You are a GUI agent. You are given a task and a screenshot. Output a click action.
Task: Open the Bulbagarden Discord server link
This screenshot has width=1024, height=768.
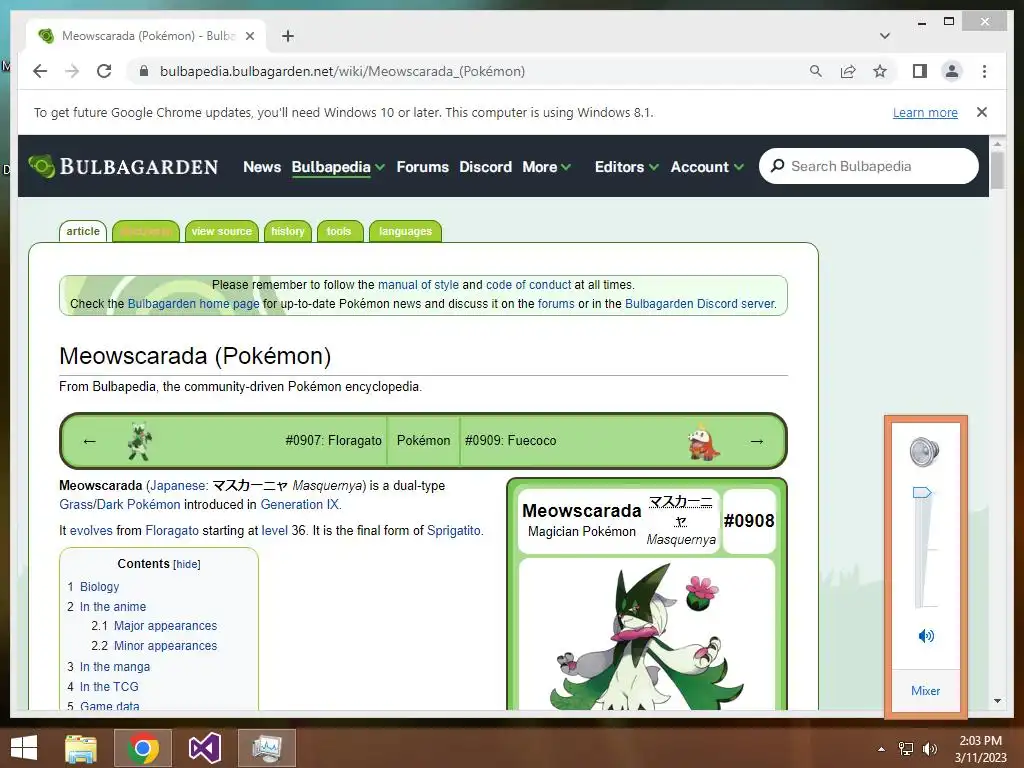[699, 304]
